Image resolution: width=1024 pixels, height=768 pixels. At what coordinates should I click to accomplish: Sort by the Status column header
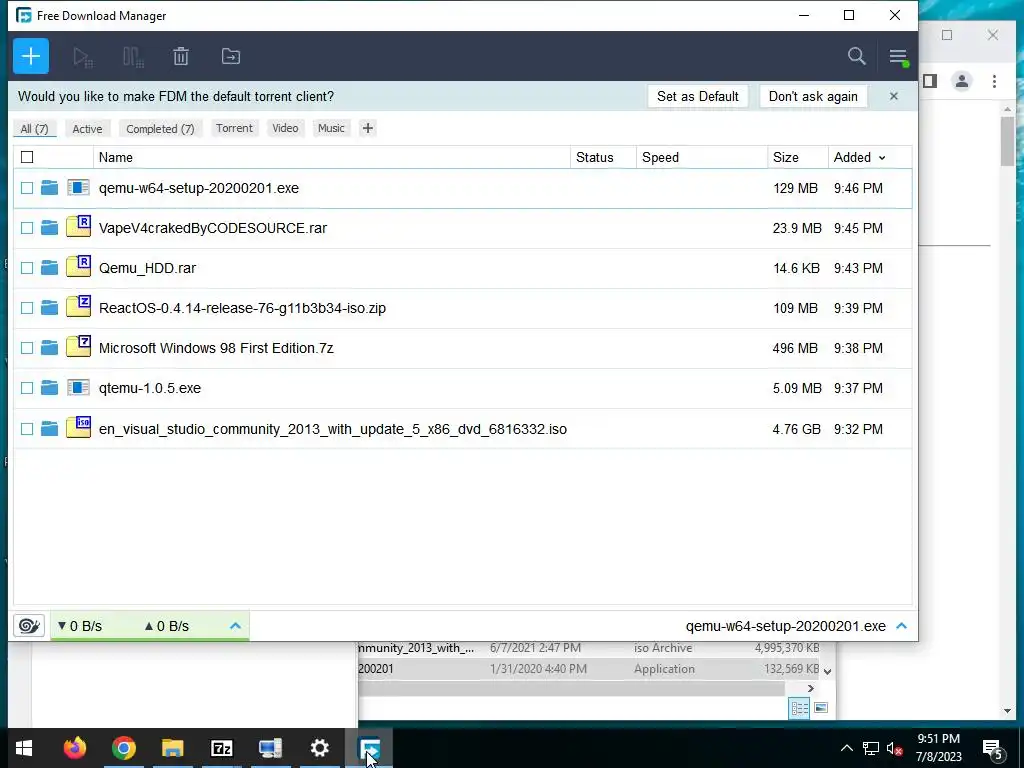[603, 157]
